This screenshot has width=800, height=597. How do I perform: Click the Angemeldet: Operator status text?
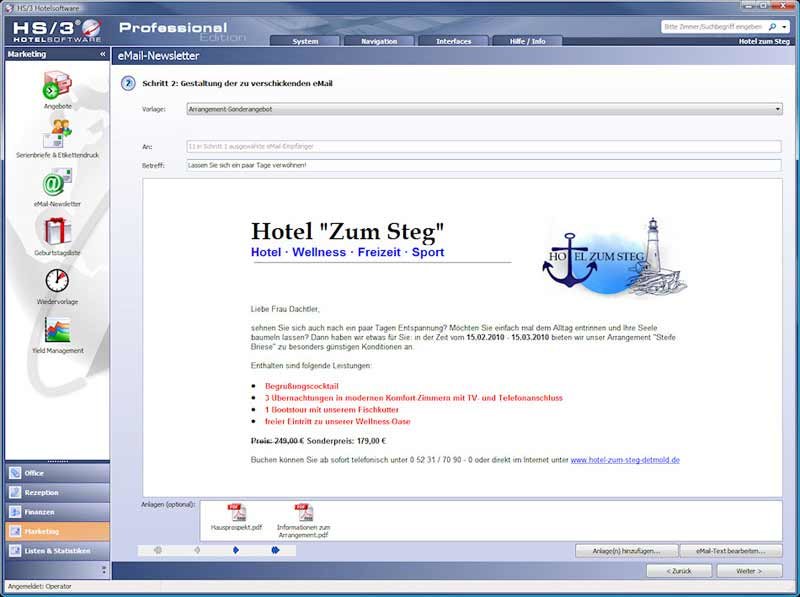click(x=40, y=586)
